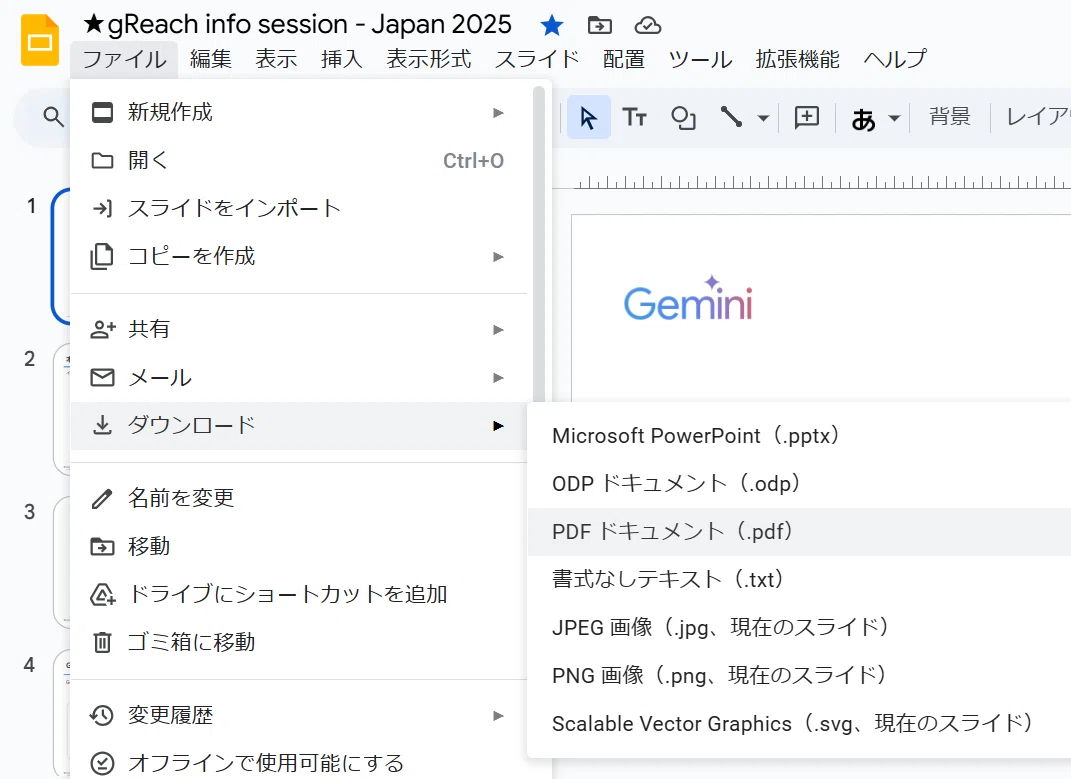Expand the ダウンロード submenu arrow

(x=499, y=426)
